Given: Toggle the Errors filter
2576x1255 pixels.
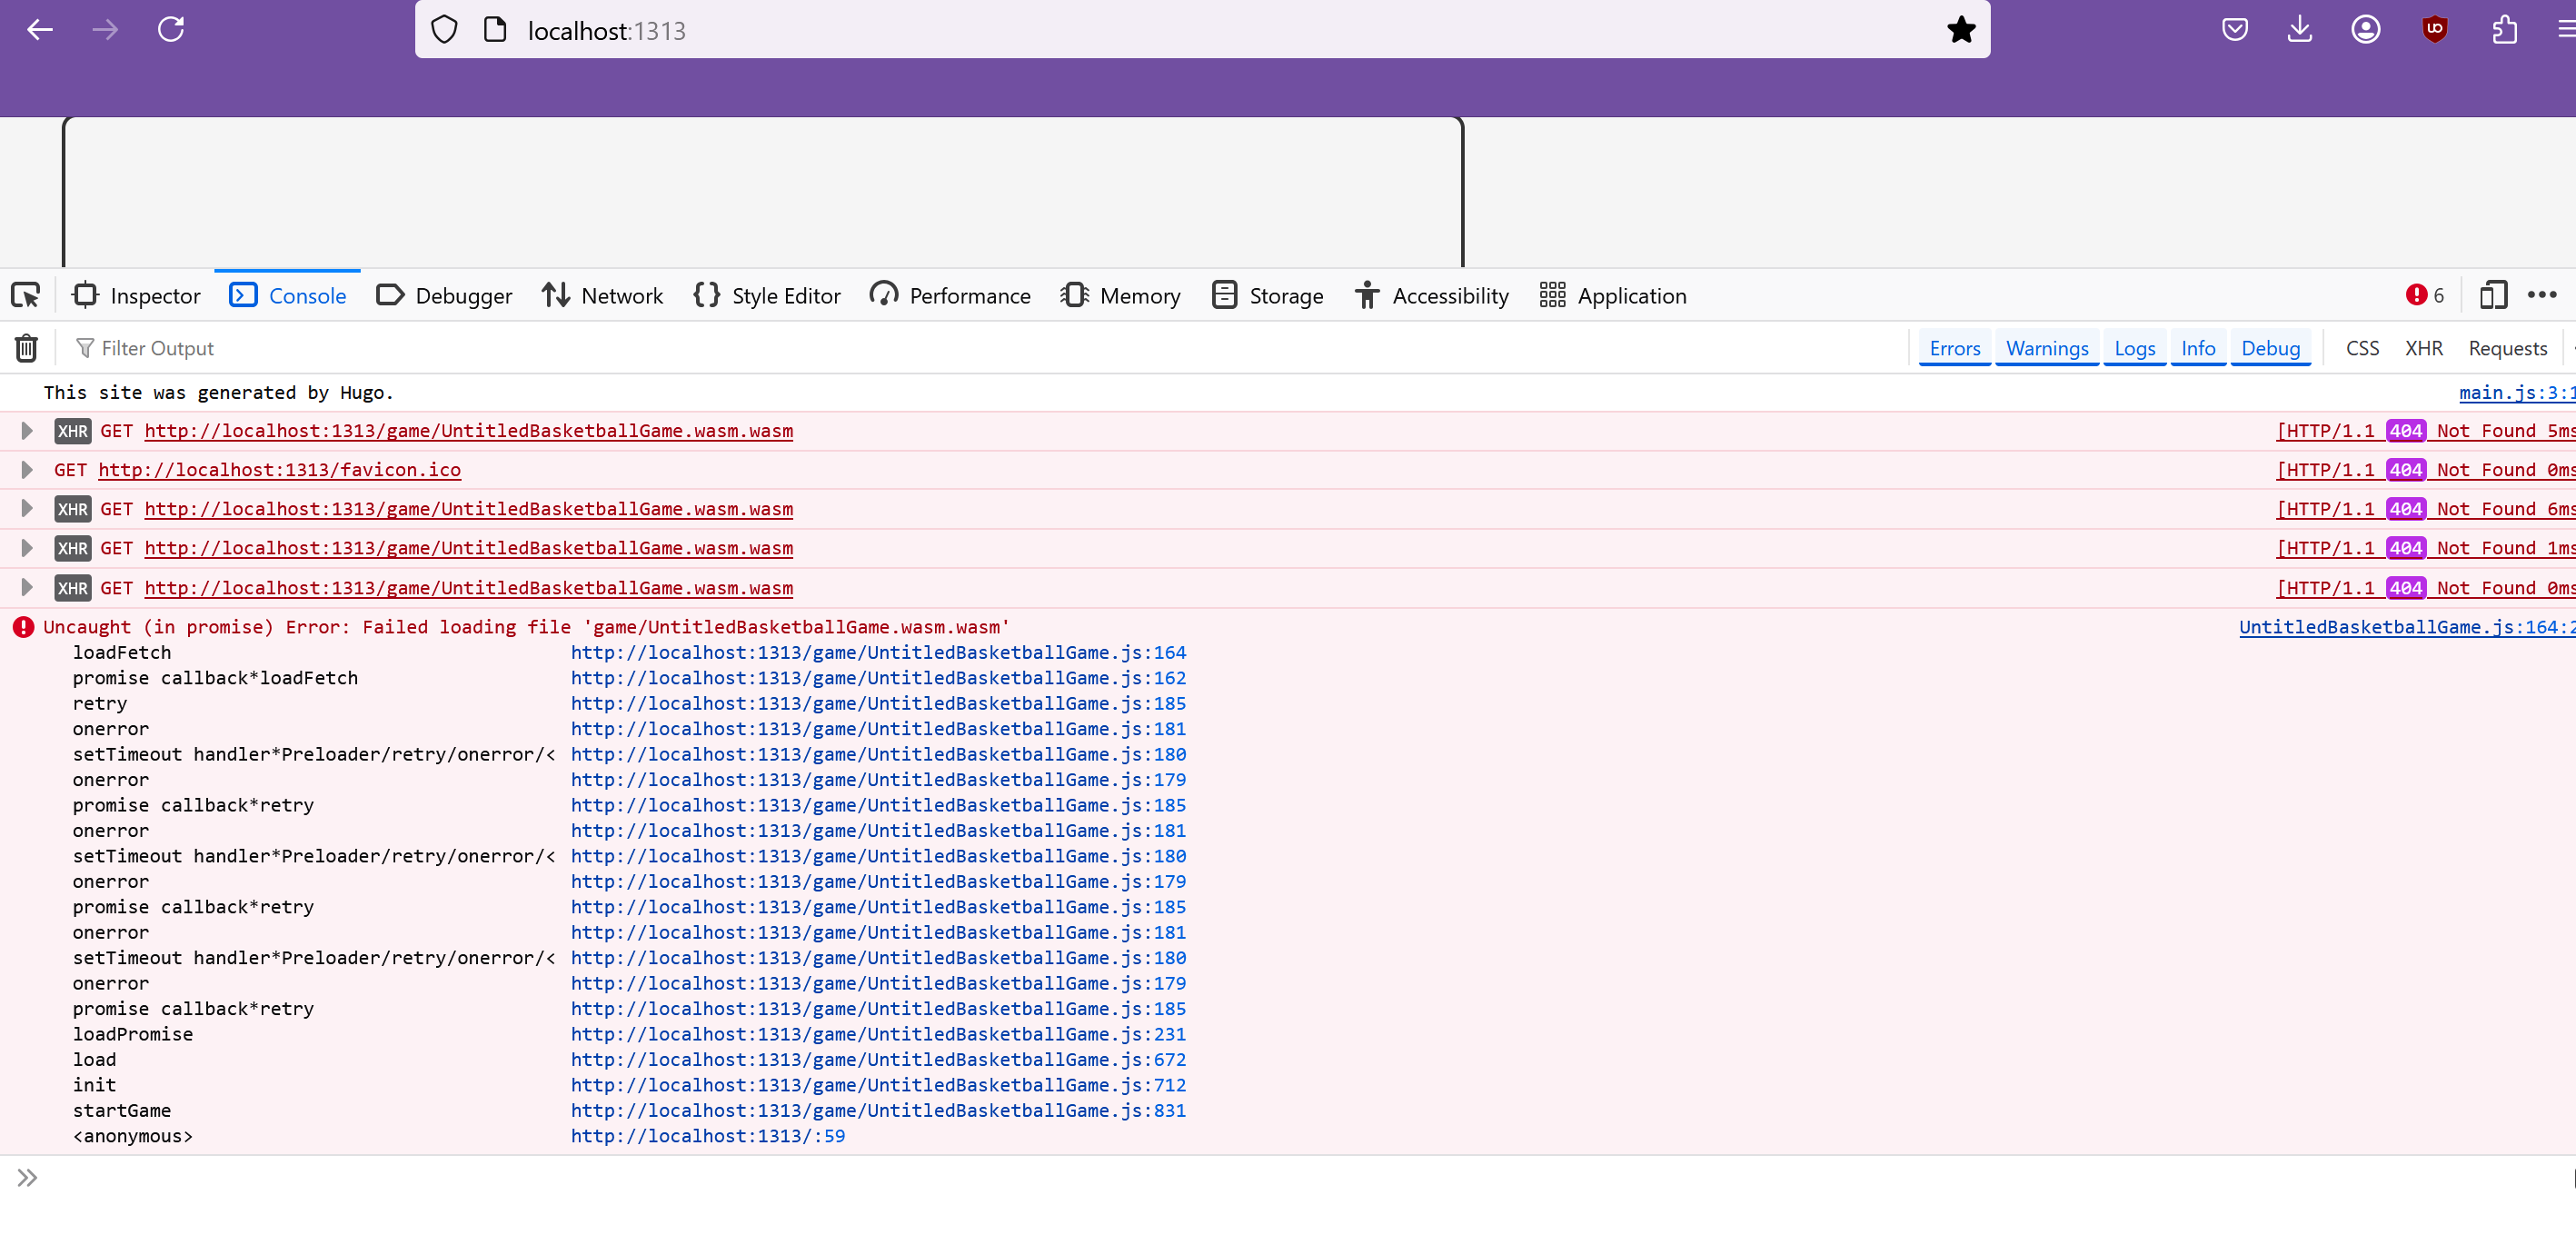Looking at the screenshot, I should coord(1954,348).
